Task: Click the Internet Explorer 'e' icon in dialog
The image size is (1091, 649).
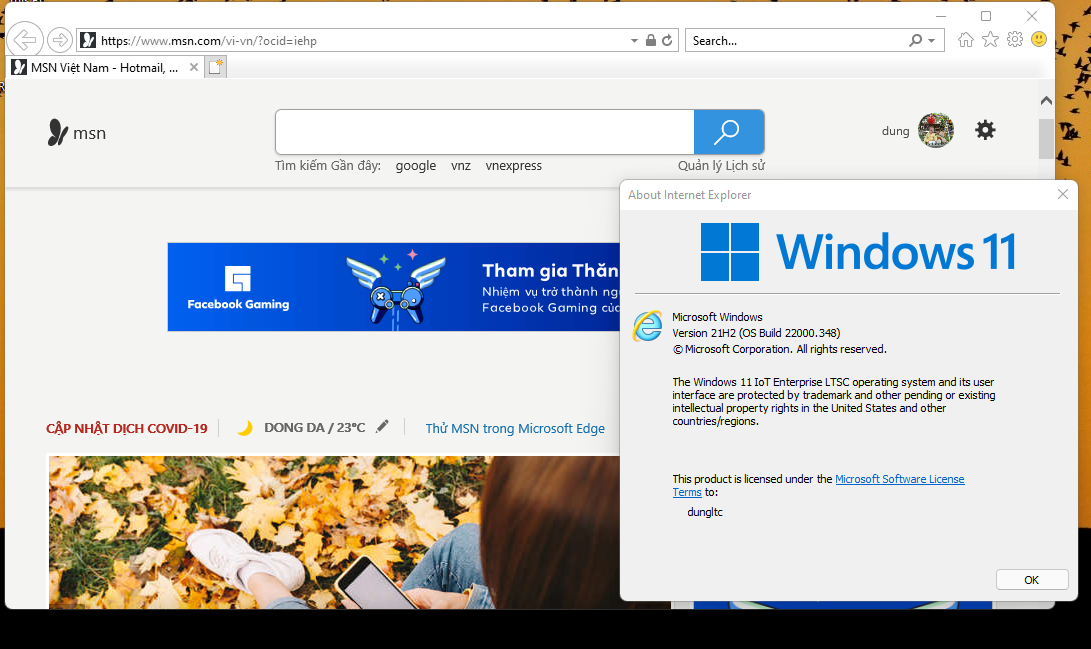Action: click(x=647, y=326)
